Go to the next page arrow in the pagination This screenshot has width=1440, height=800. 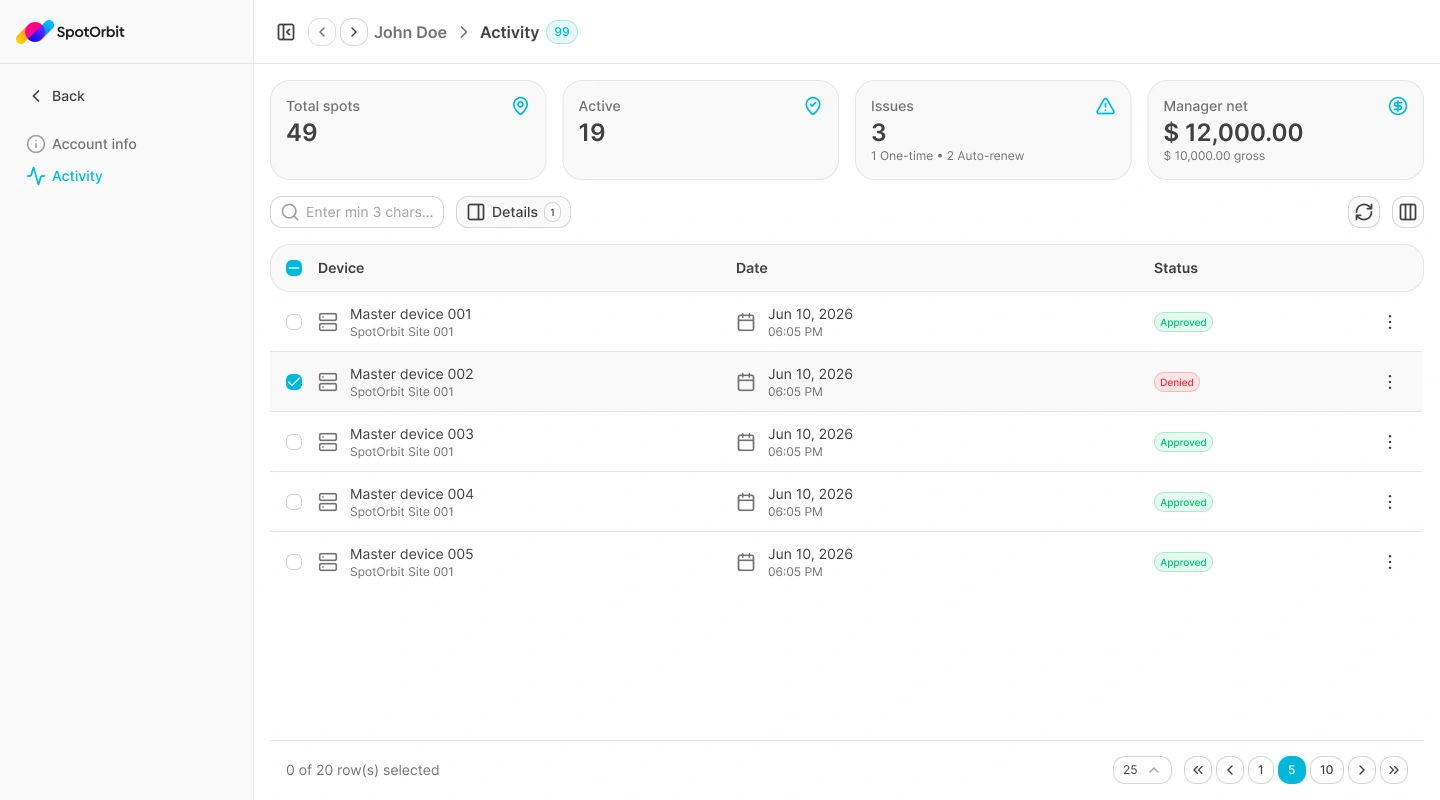tap(1362, 770)
